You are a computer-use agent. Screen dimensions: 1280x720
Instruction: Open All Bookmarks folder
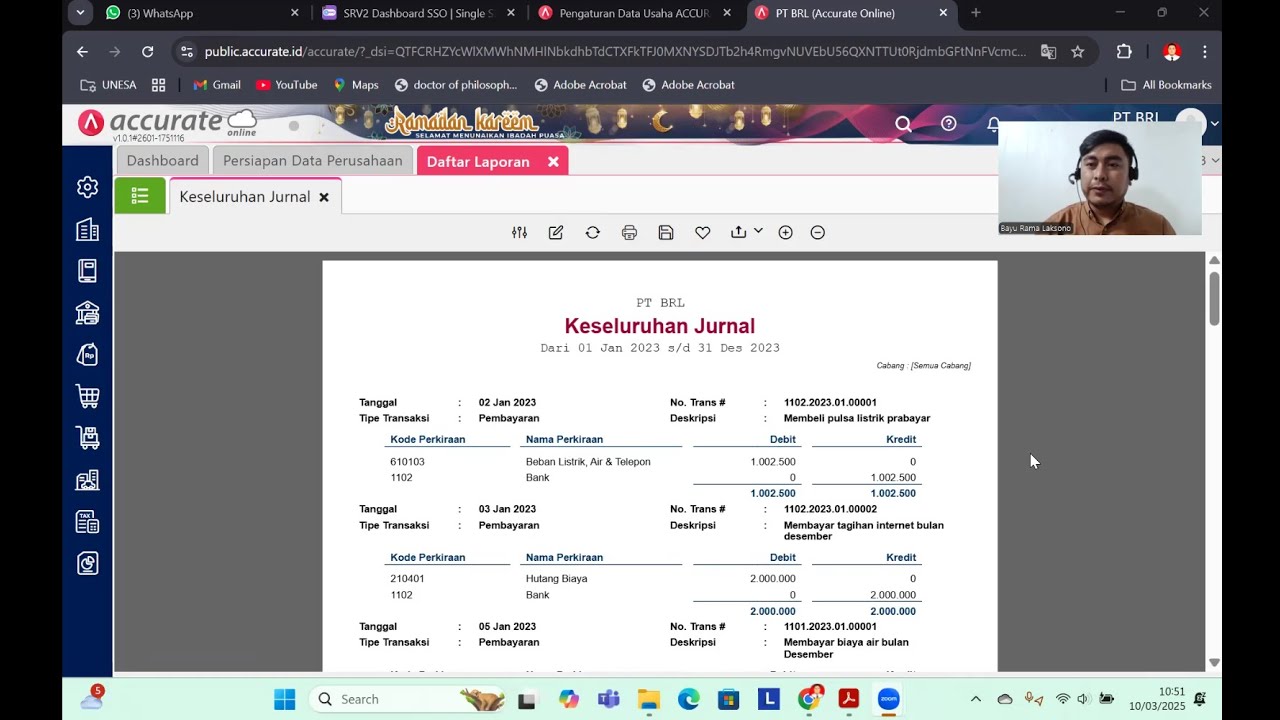point(1166,85)
